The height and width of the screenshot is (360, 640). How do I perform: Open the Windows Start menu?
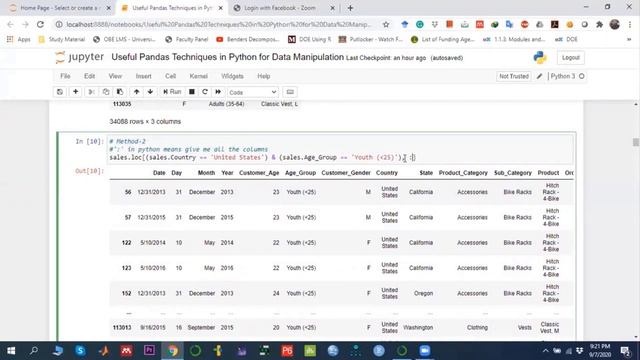coord(11,351)
